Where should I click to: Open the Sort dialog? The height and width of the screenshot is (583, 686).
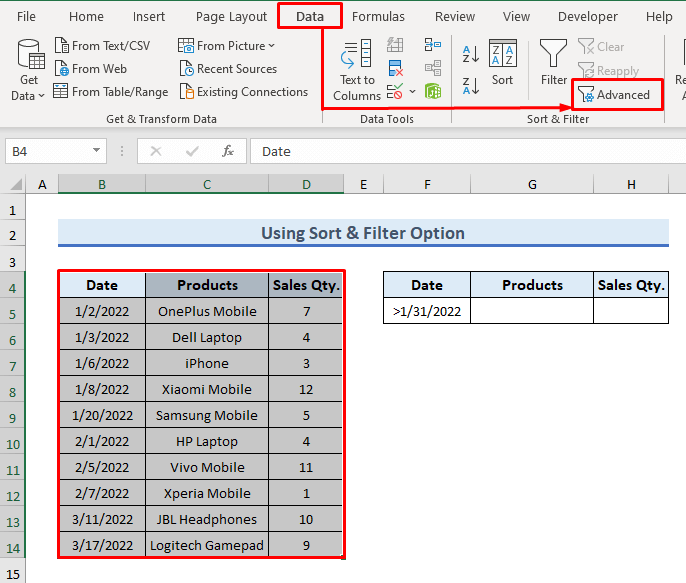(x=502, y=64)
